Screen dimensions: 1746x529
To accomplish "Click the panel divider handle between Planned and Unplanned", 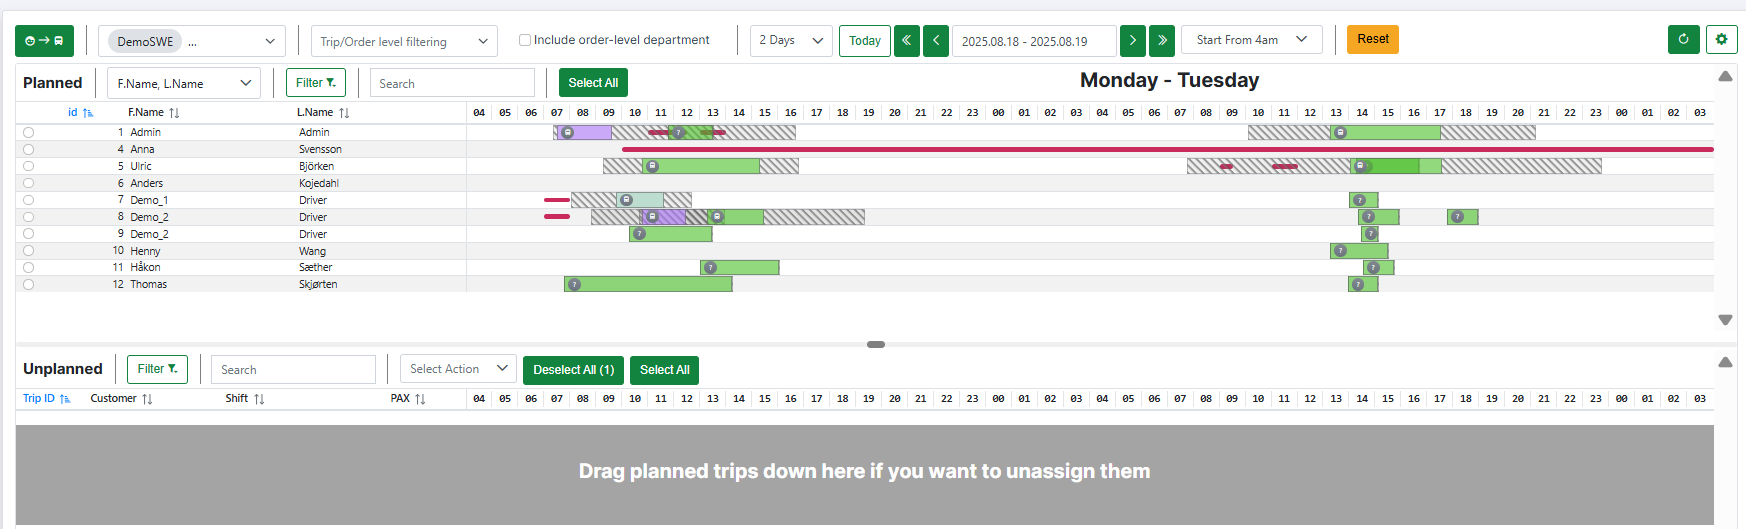I will (875, 344).
